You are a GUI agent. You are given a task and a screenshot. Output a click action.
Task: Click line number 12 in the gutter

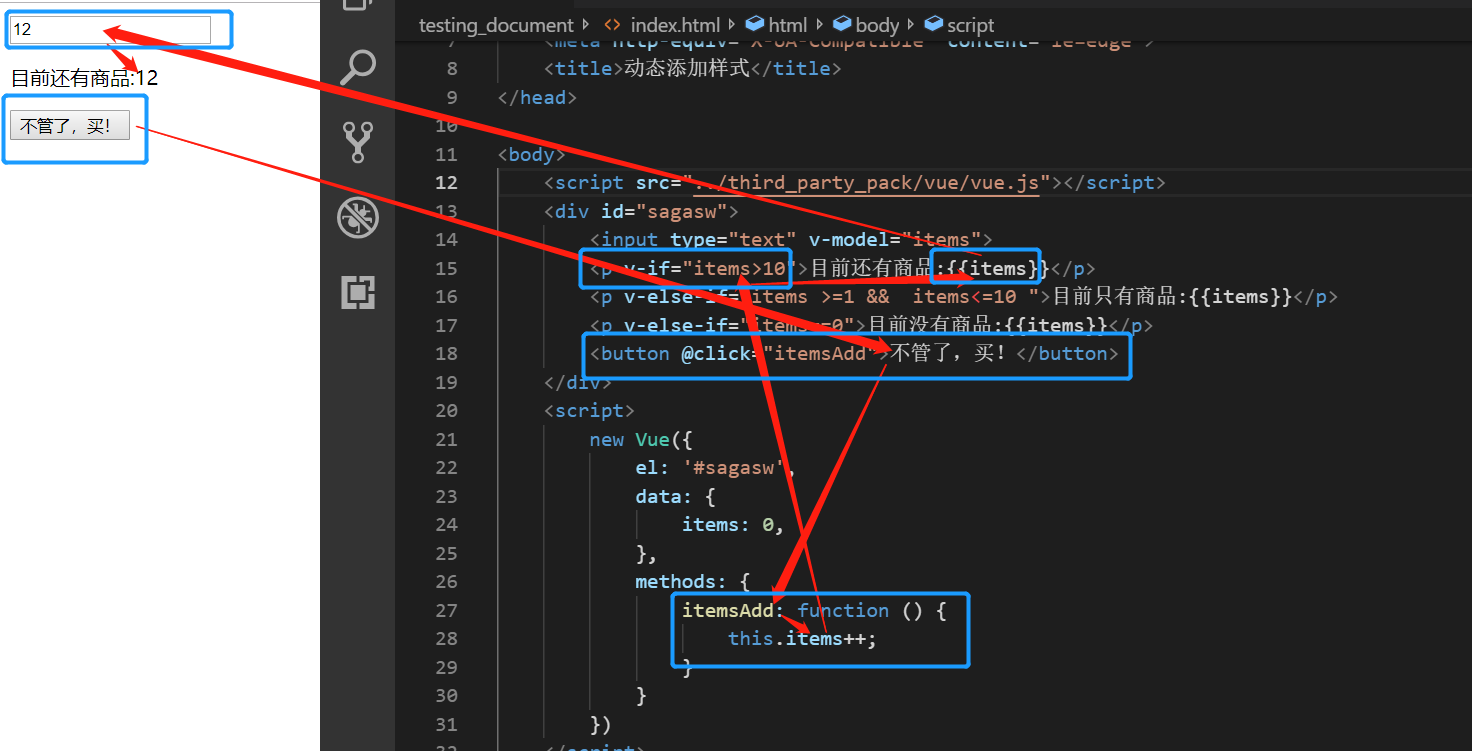click(x=446, y=182)
